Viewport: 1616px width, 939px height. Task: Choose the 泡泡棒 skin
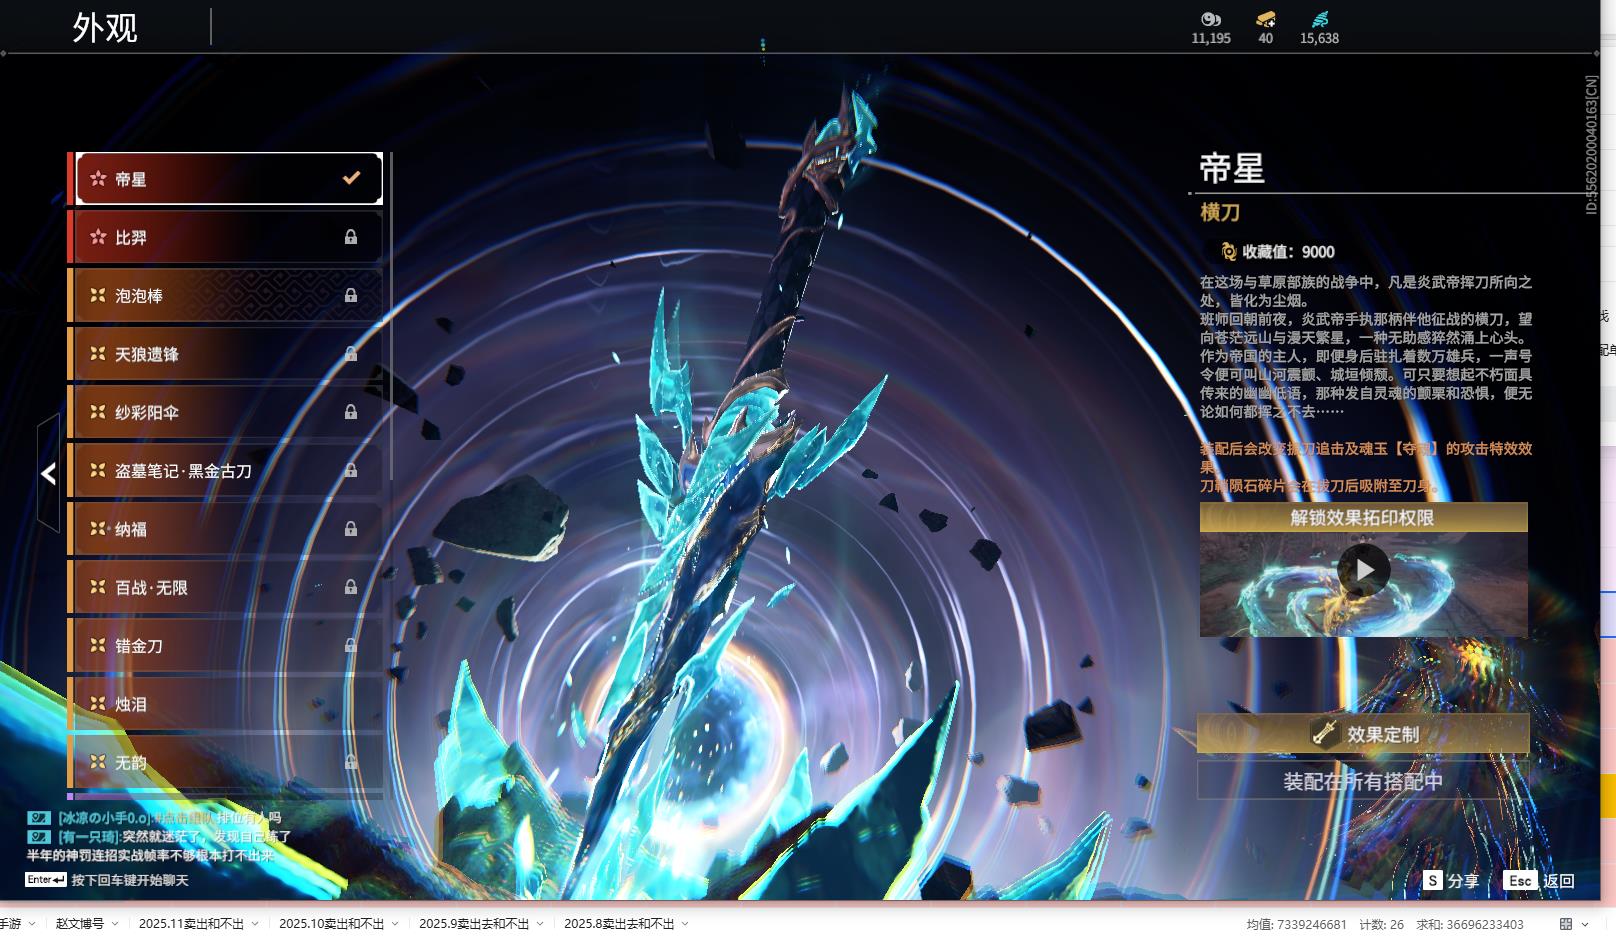click(226, 295)
